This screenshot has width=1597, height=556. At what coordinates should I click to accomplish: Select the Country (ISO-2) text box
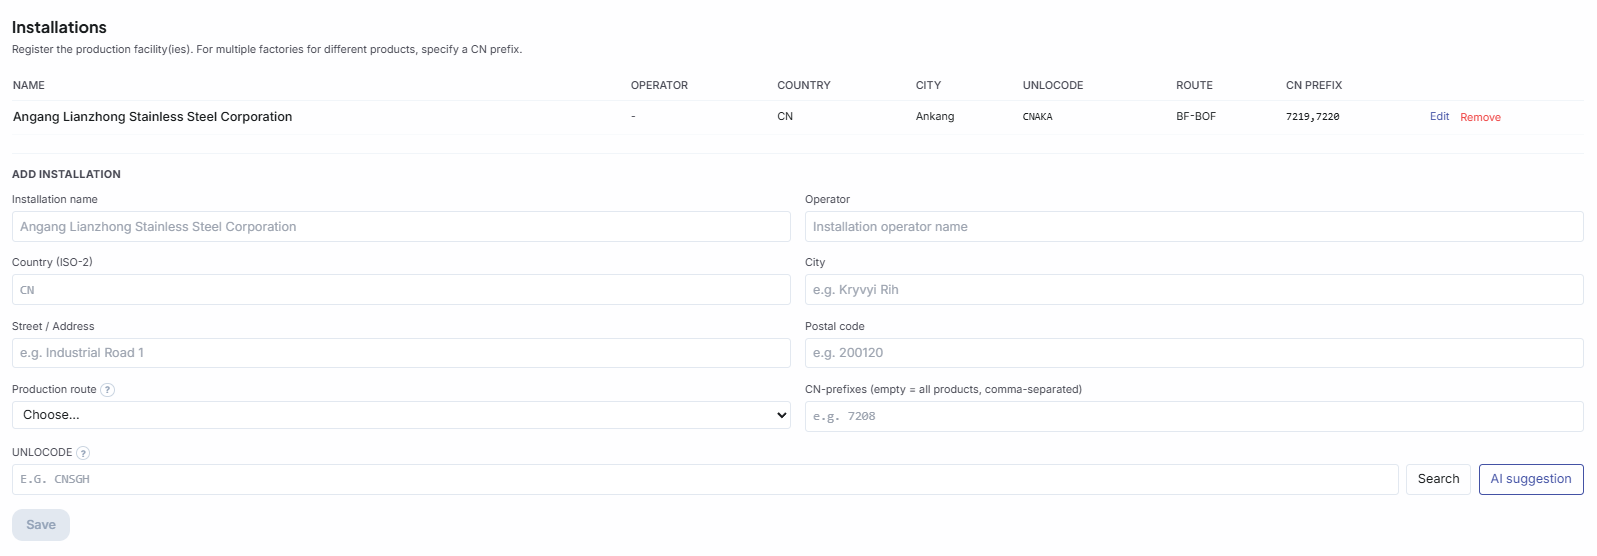401,290
